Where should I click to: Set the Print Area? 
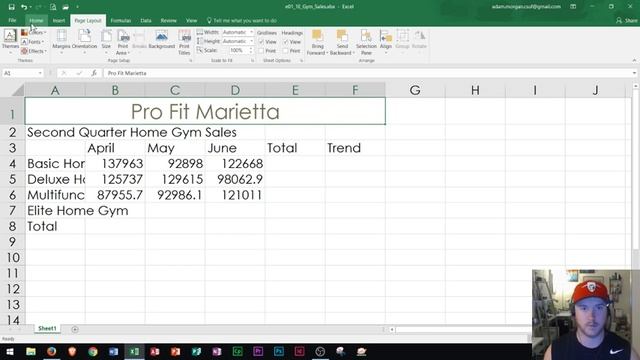coord(122,42)
